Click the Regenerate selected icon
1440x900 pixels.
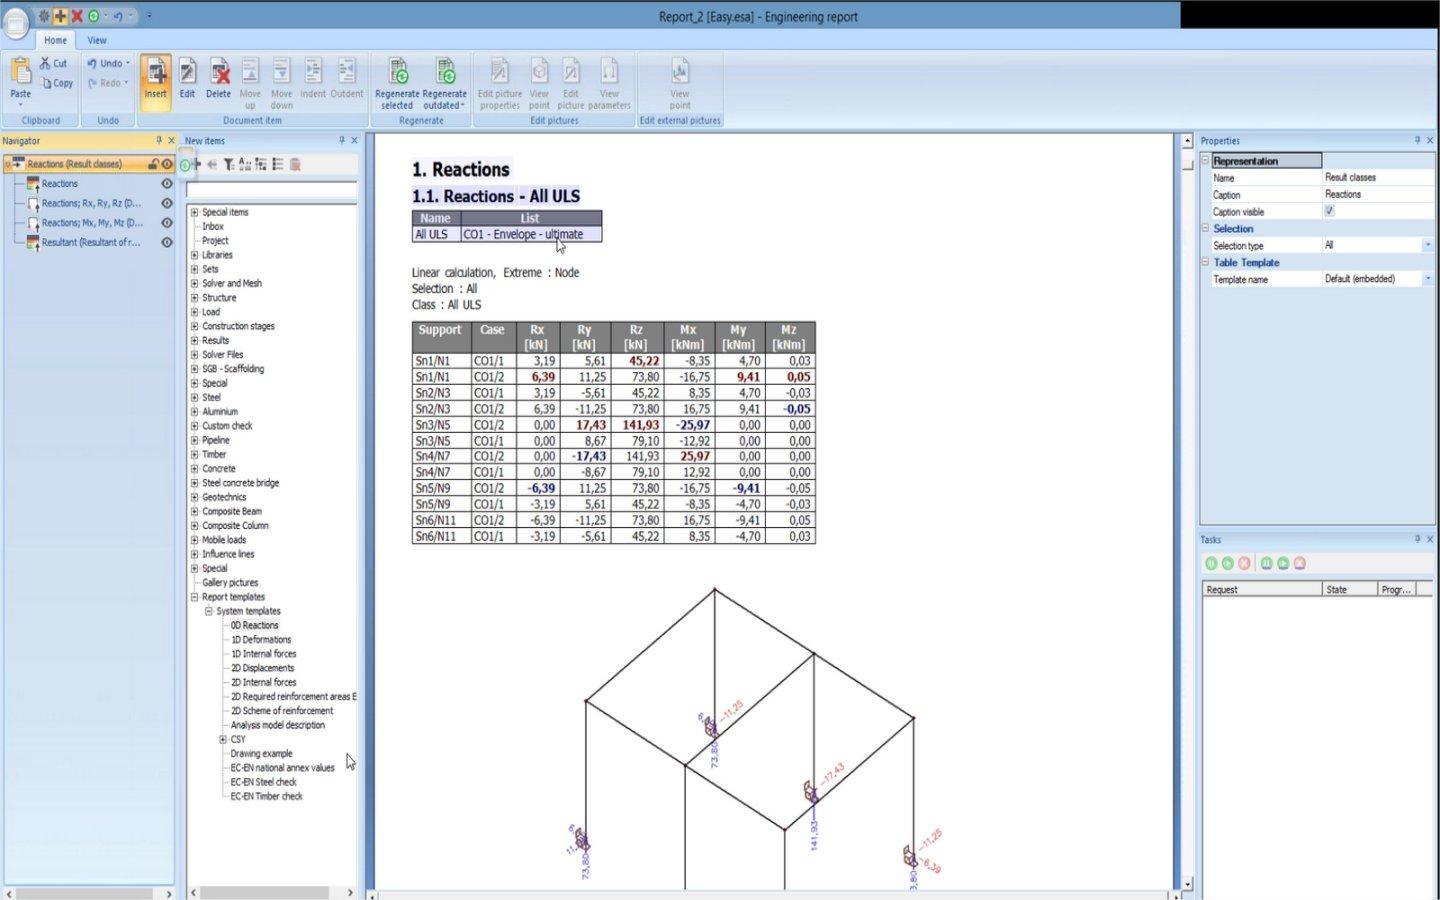click(397, 80)
